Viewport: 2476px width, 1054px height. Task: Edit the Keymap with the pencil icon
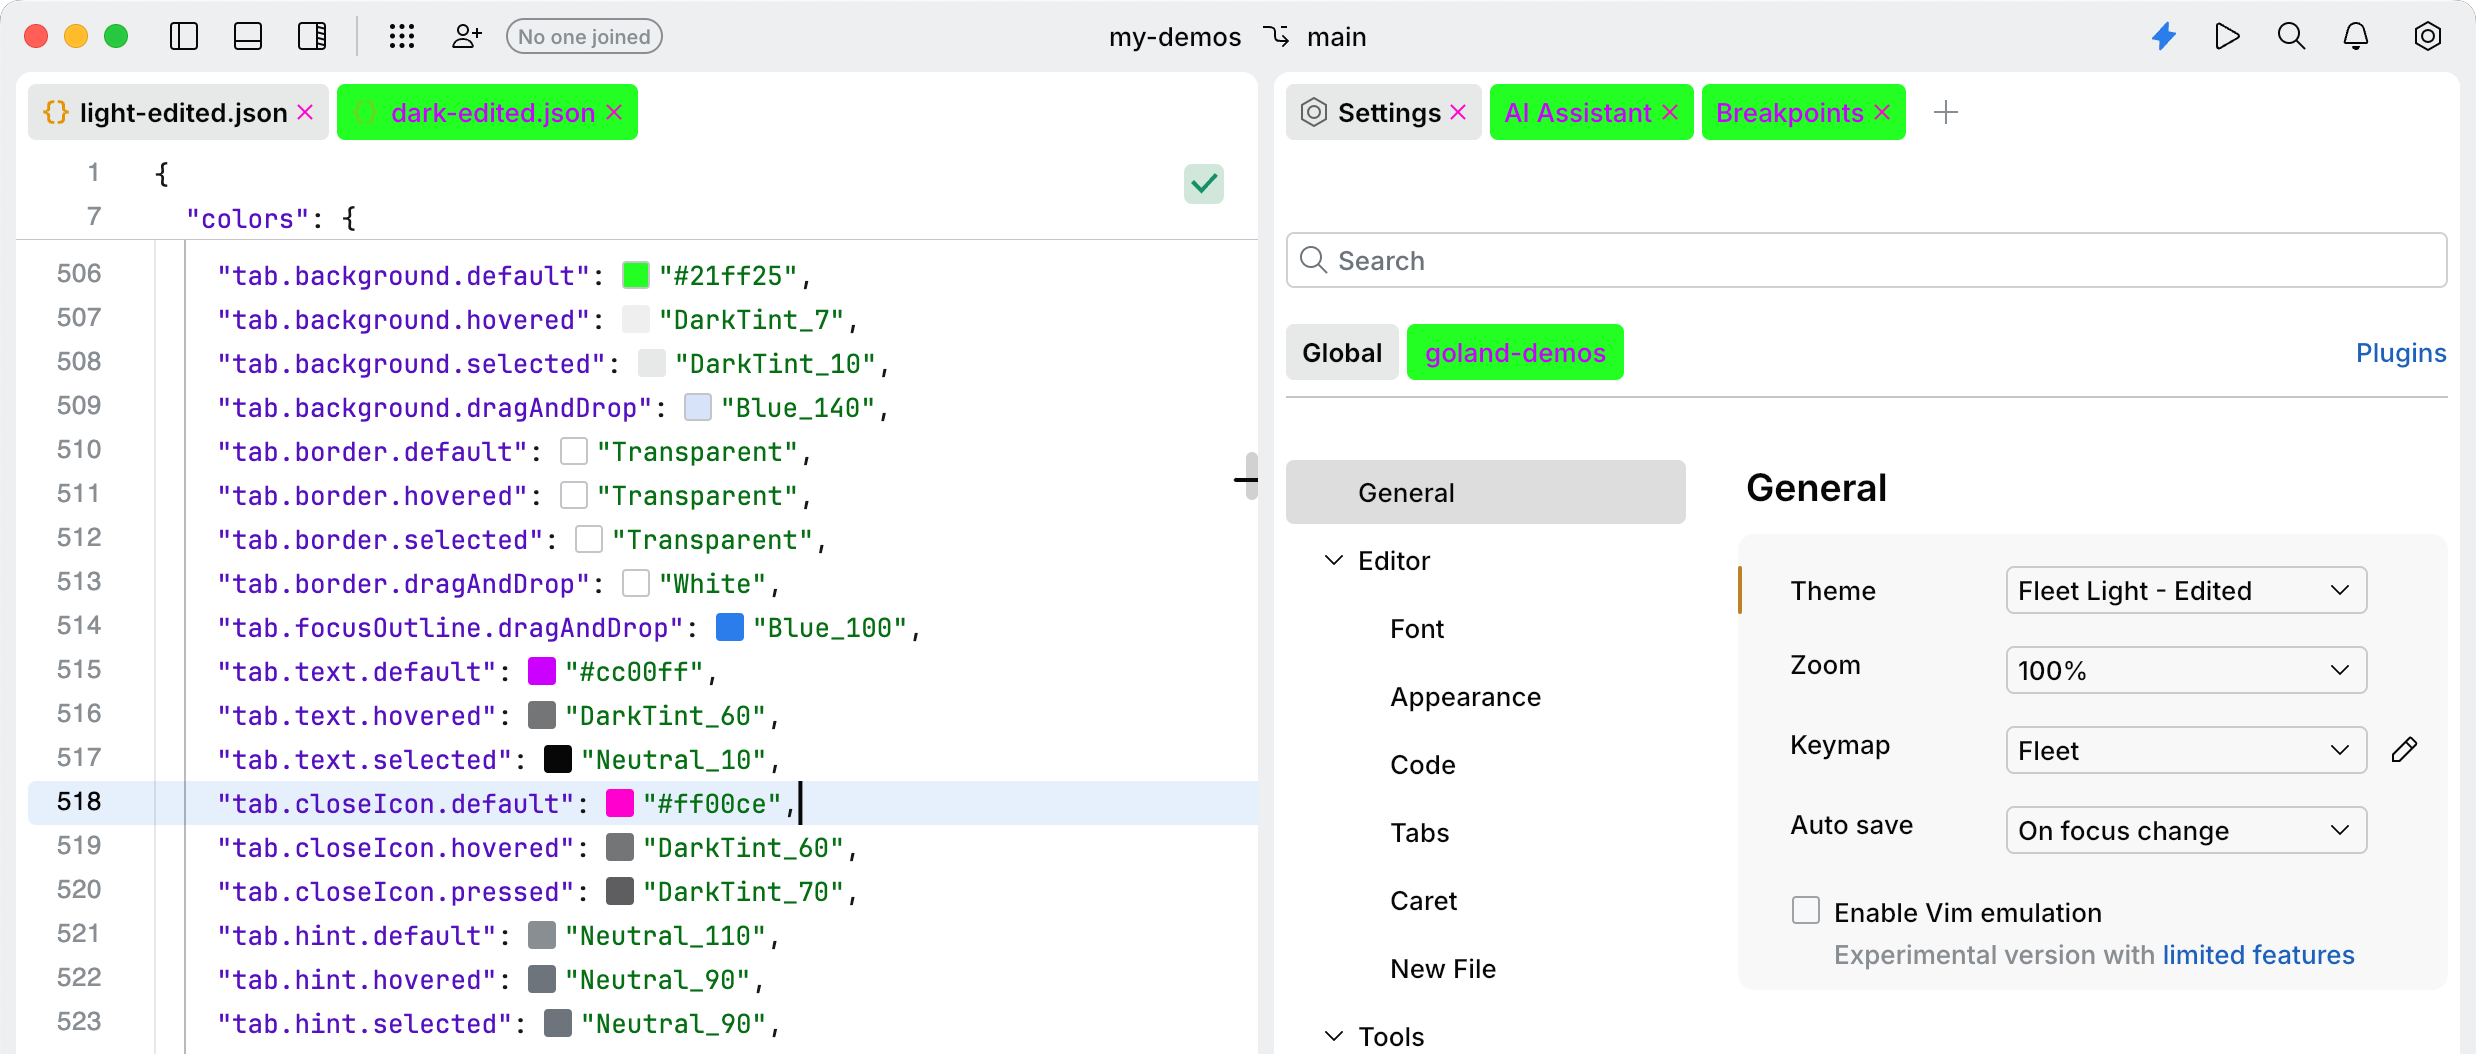(2406, 750)
